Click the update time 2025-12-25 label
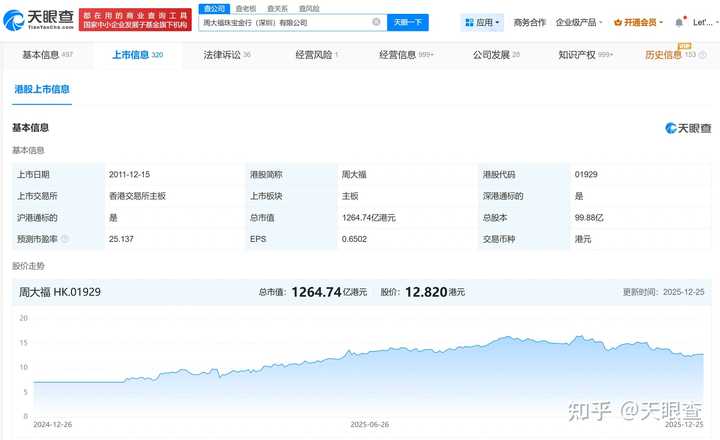Image resolution: width=720 pixels, height=440 pixels. [x=663, y=292]
